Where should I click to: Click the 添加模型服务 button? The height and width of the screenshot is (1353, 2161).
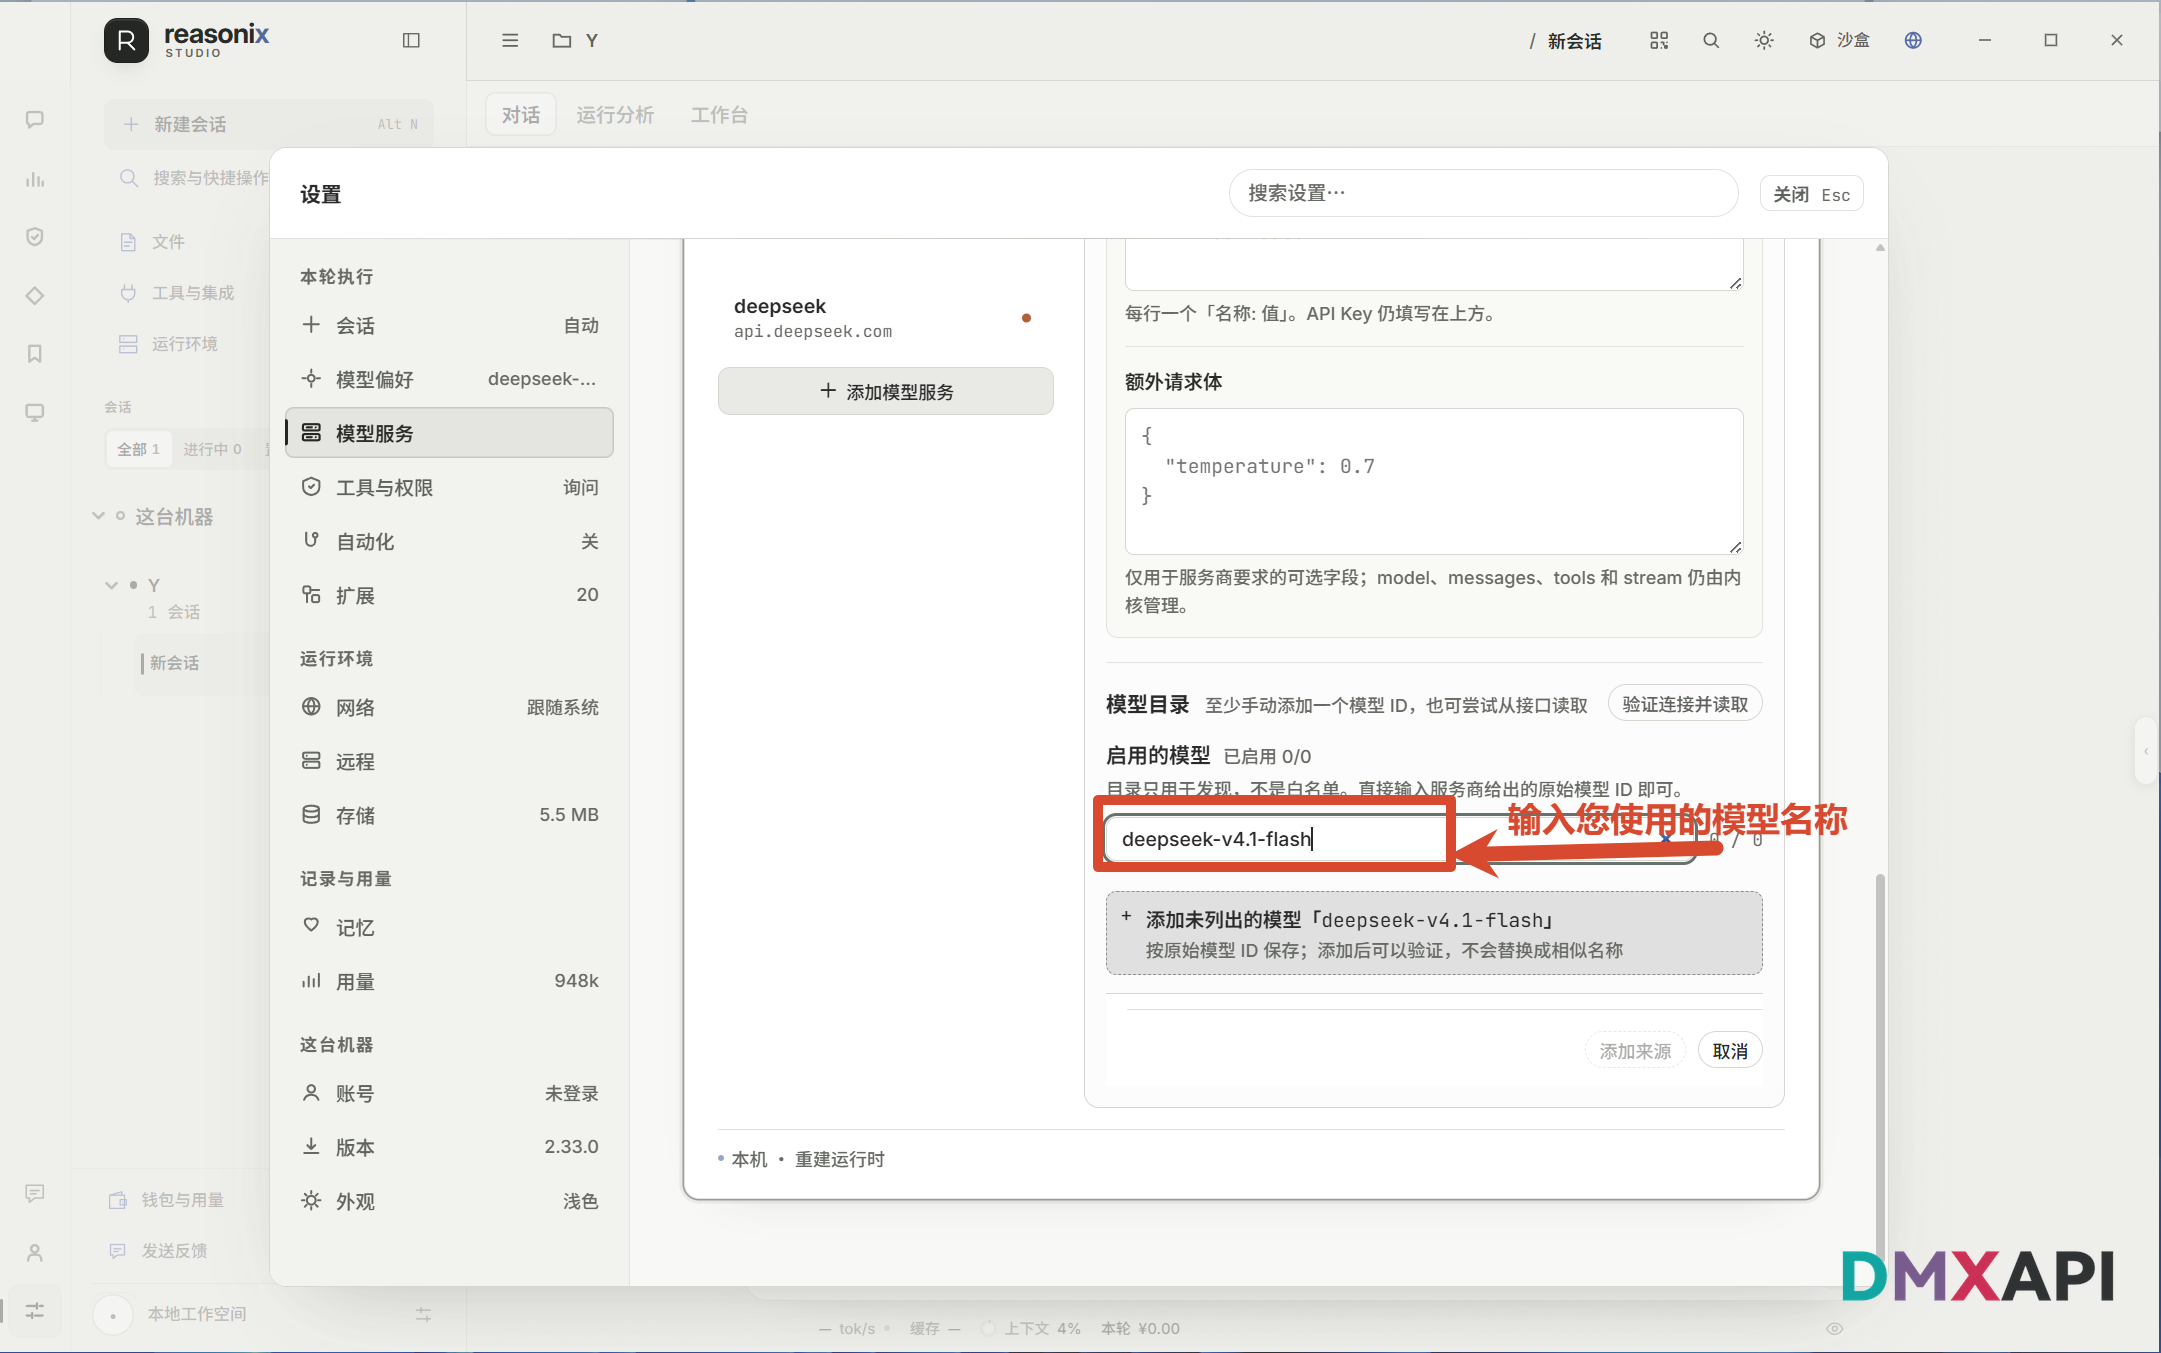click(885, 391)
